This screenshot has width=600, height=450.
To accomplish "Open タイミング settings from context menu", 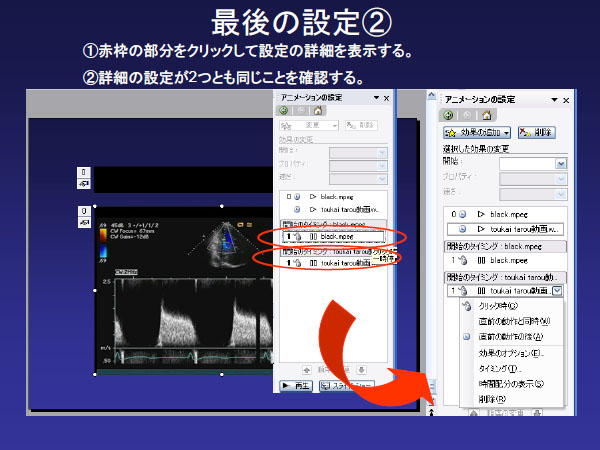I will coord(498,369).
